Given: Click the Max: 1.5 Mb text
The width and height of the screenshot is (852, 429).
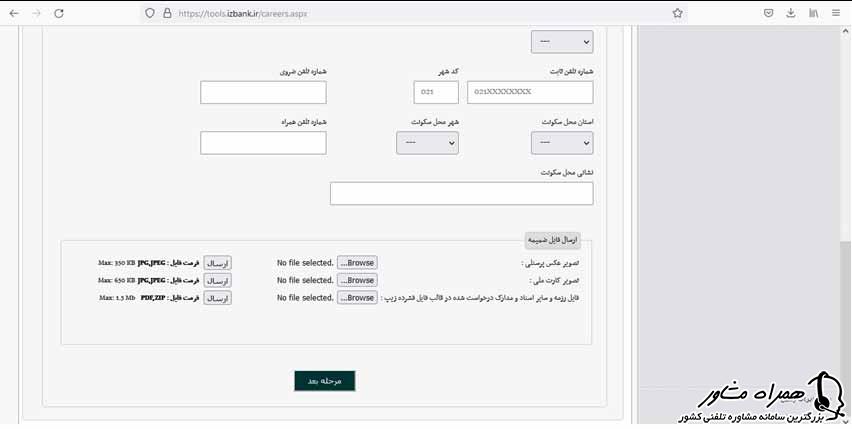Looking at the screenshot, I should 117,298.
